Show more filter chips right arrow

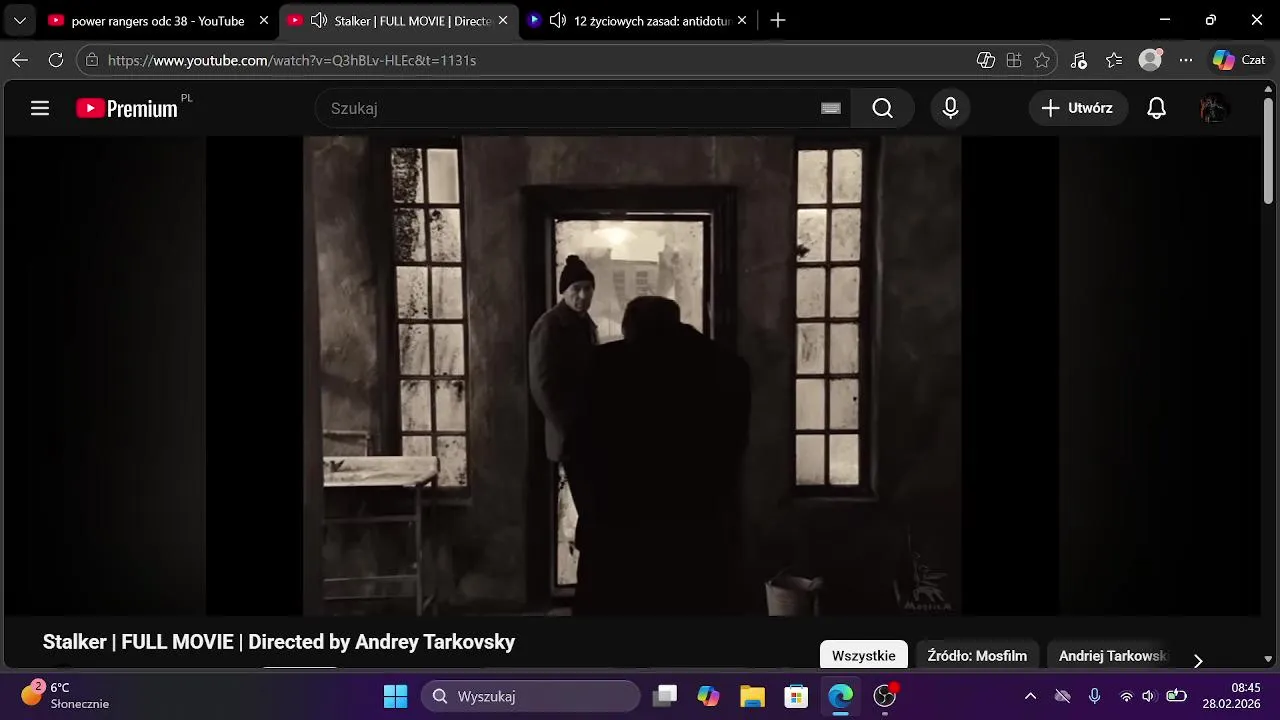point(1198,660)
